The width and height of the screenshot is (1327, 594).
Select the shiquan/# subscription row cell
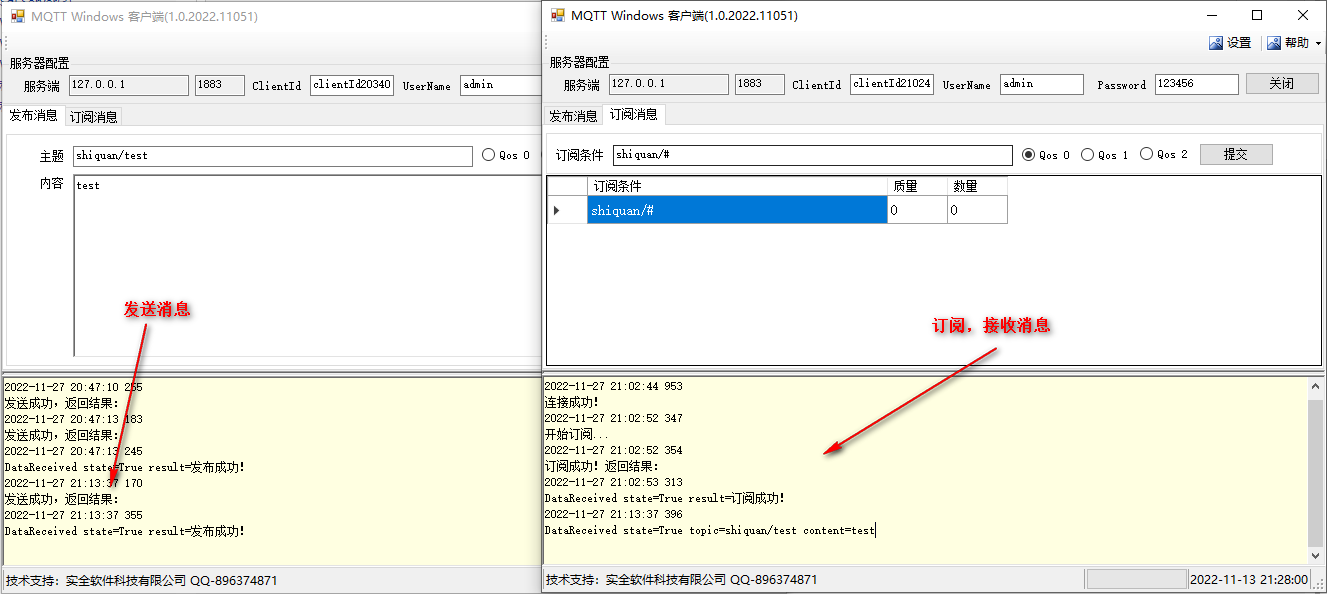pyautogui.click(x=737, y=210)
